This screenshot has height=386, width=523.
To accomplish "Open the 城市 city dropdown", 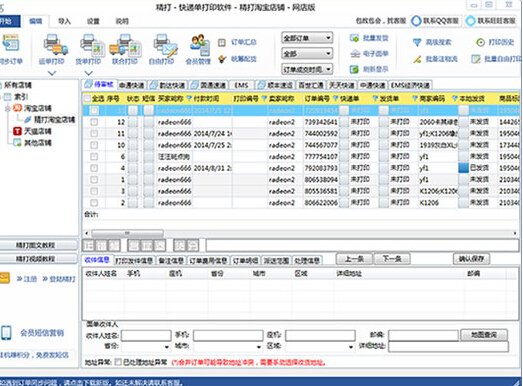I will (227, 347).
